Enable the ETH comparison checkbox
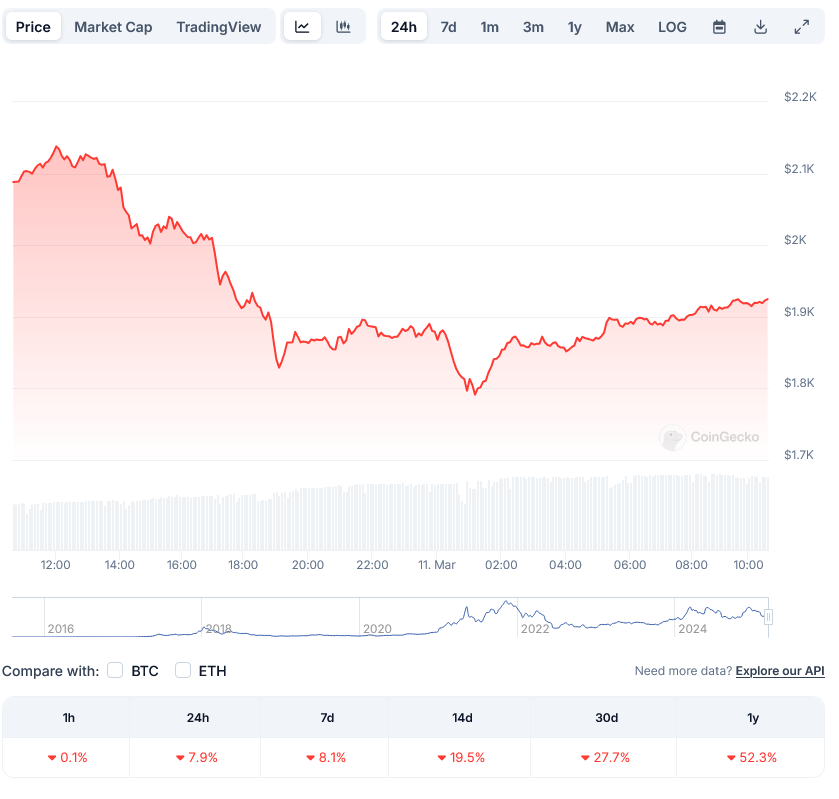The image size is (839, 799). coord(183,670)
